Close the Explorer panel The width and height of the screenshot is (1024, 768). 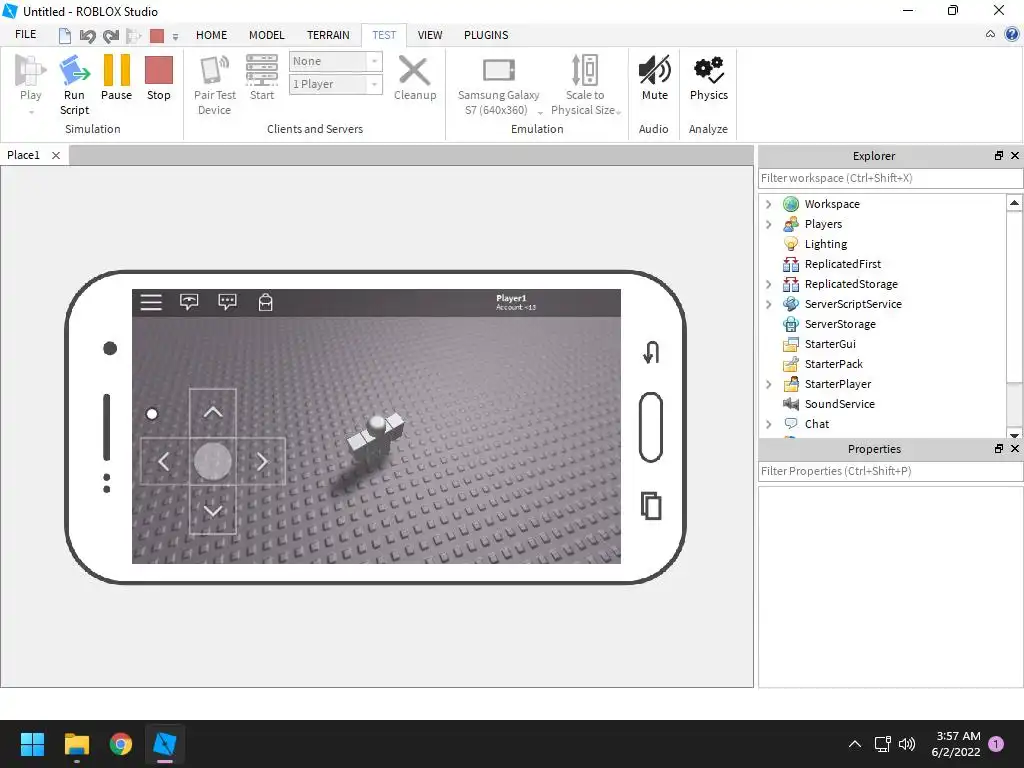1015,155
